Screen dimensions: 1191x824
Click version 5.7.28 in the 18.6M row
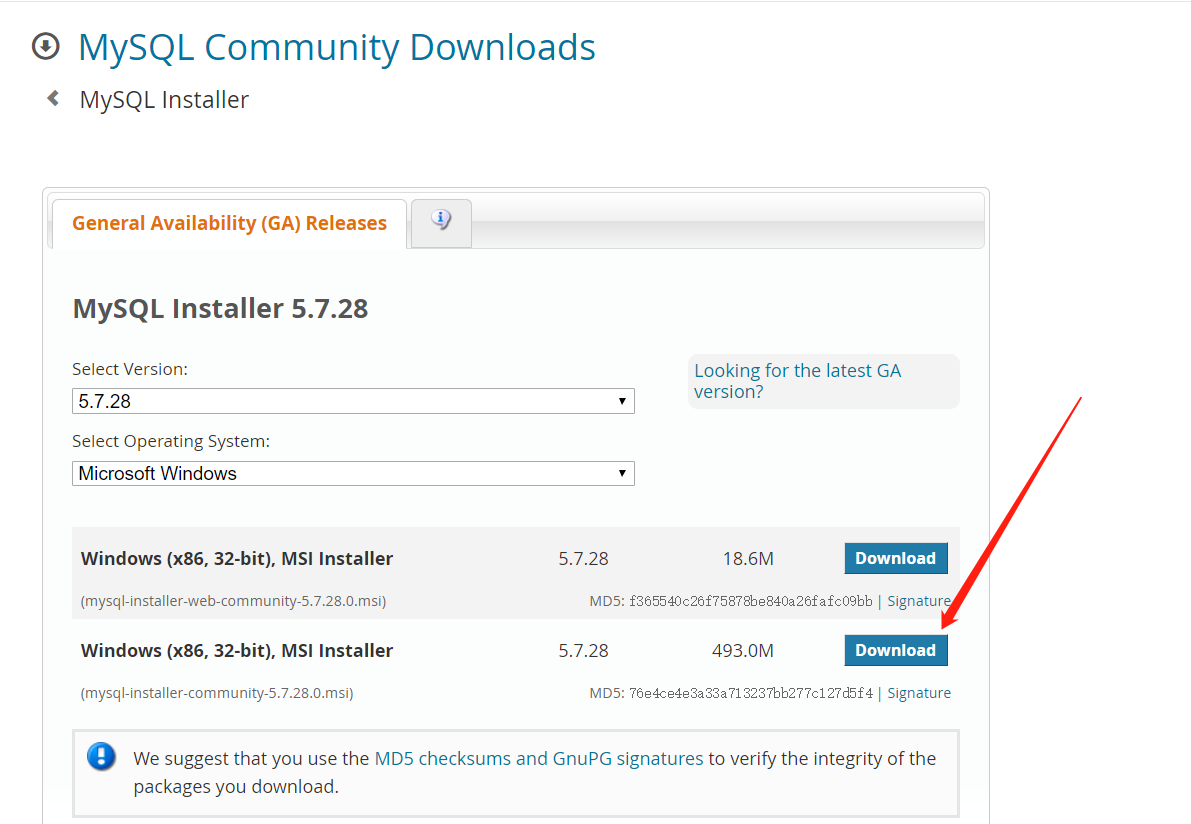583,559
